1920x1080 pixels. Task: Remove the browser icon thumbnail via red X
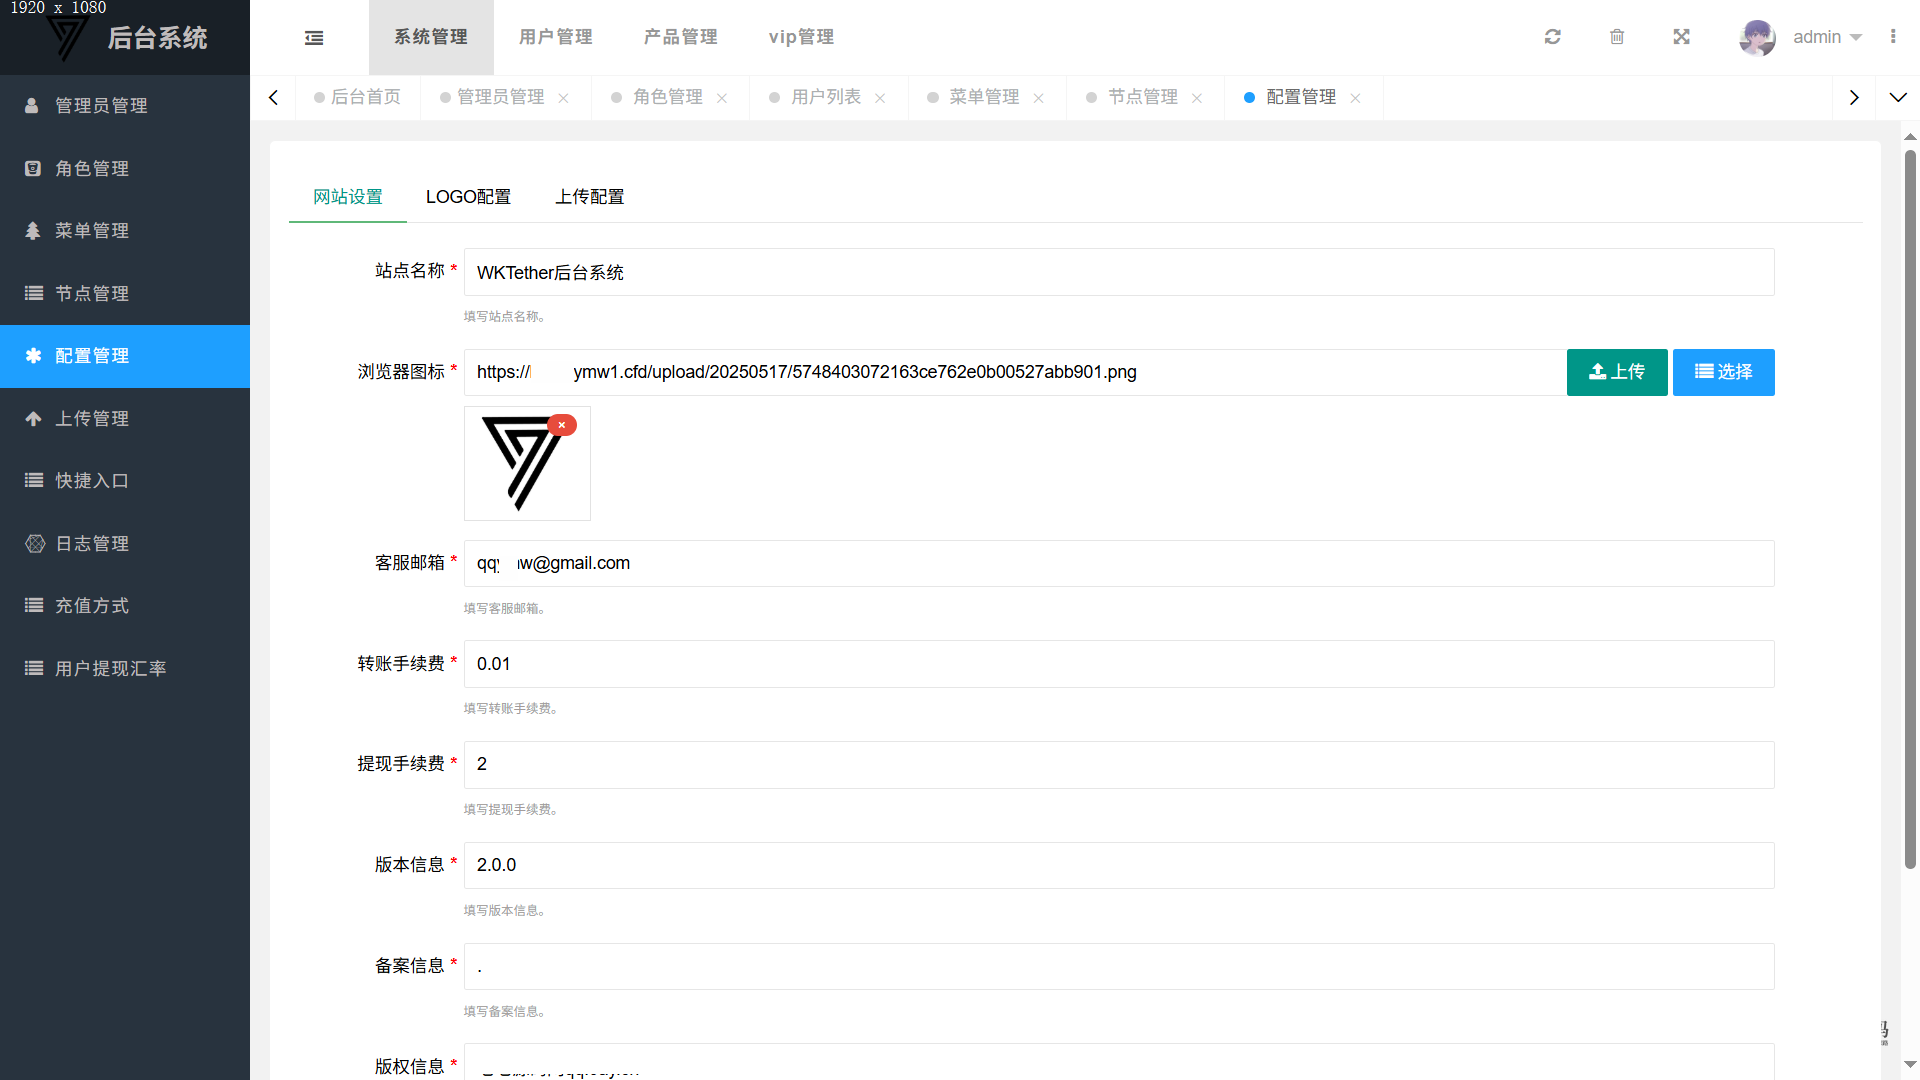pyautogui.click(x=562, y=425)
